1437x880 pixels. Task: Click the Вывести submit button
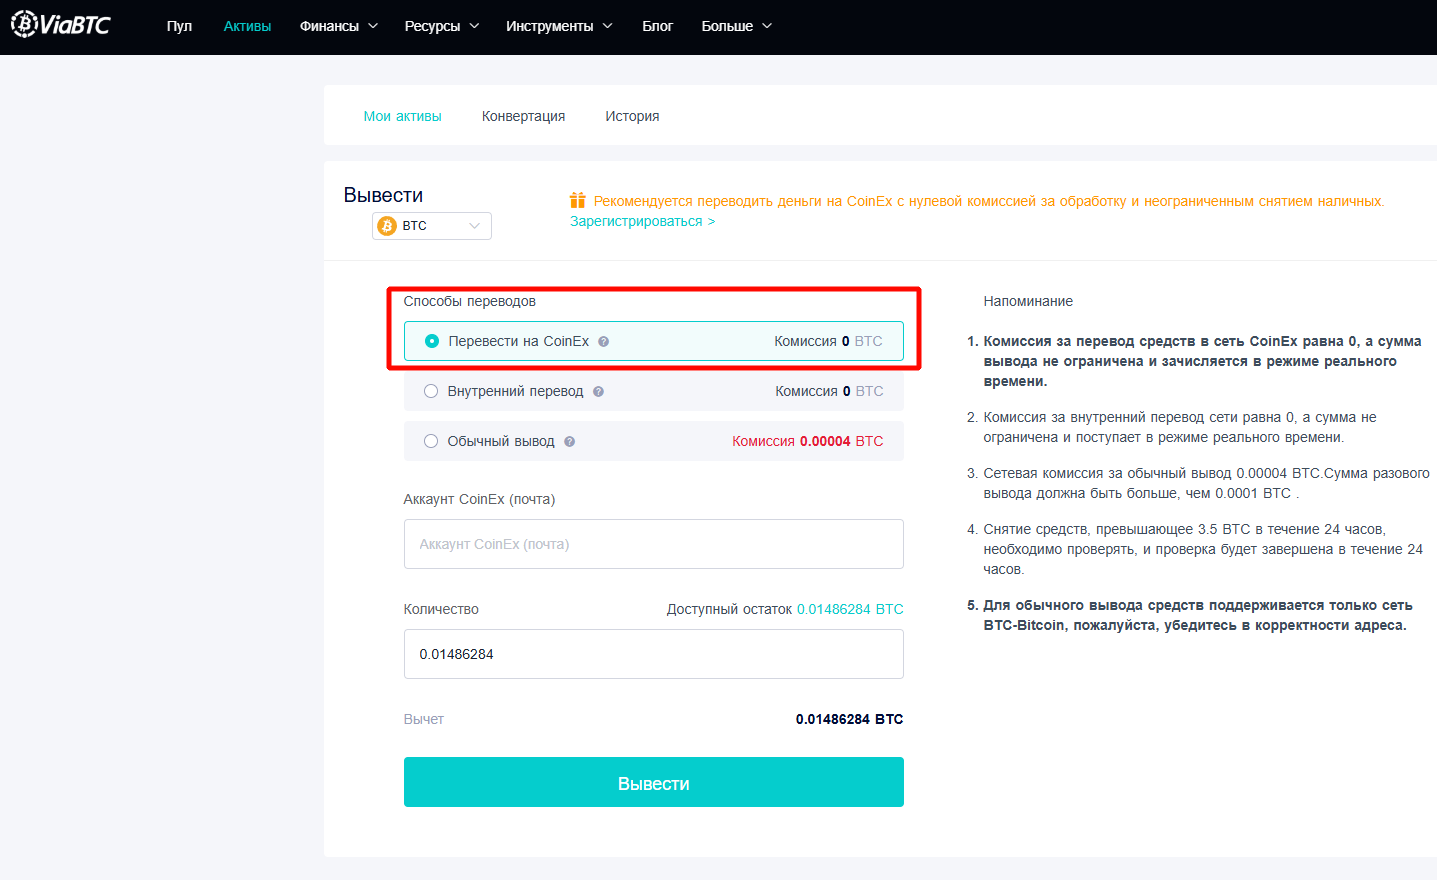(654, 782)
